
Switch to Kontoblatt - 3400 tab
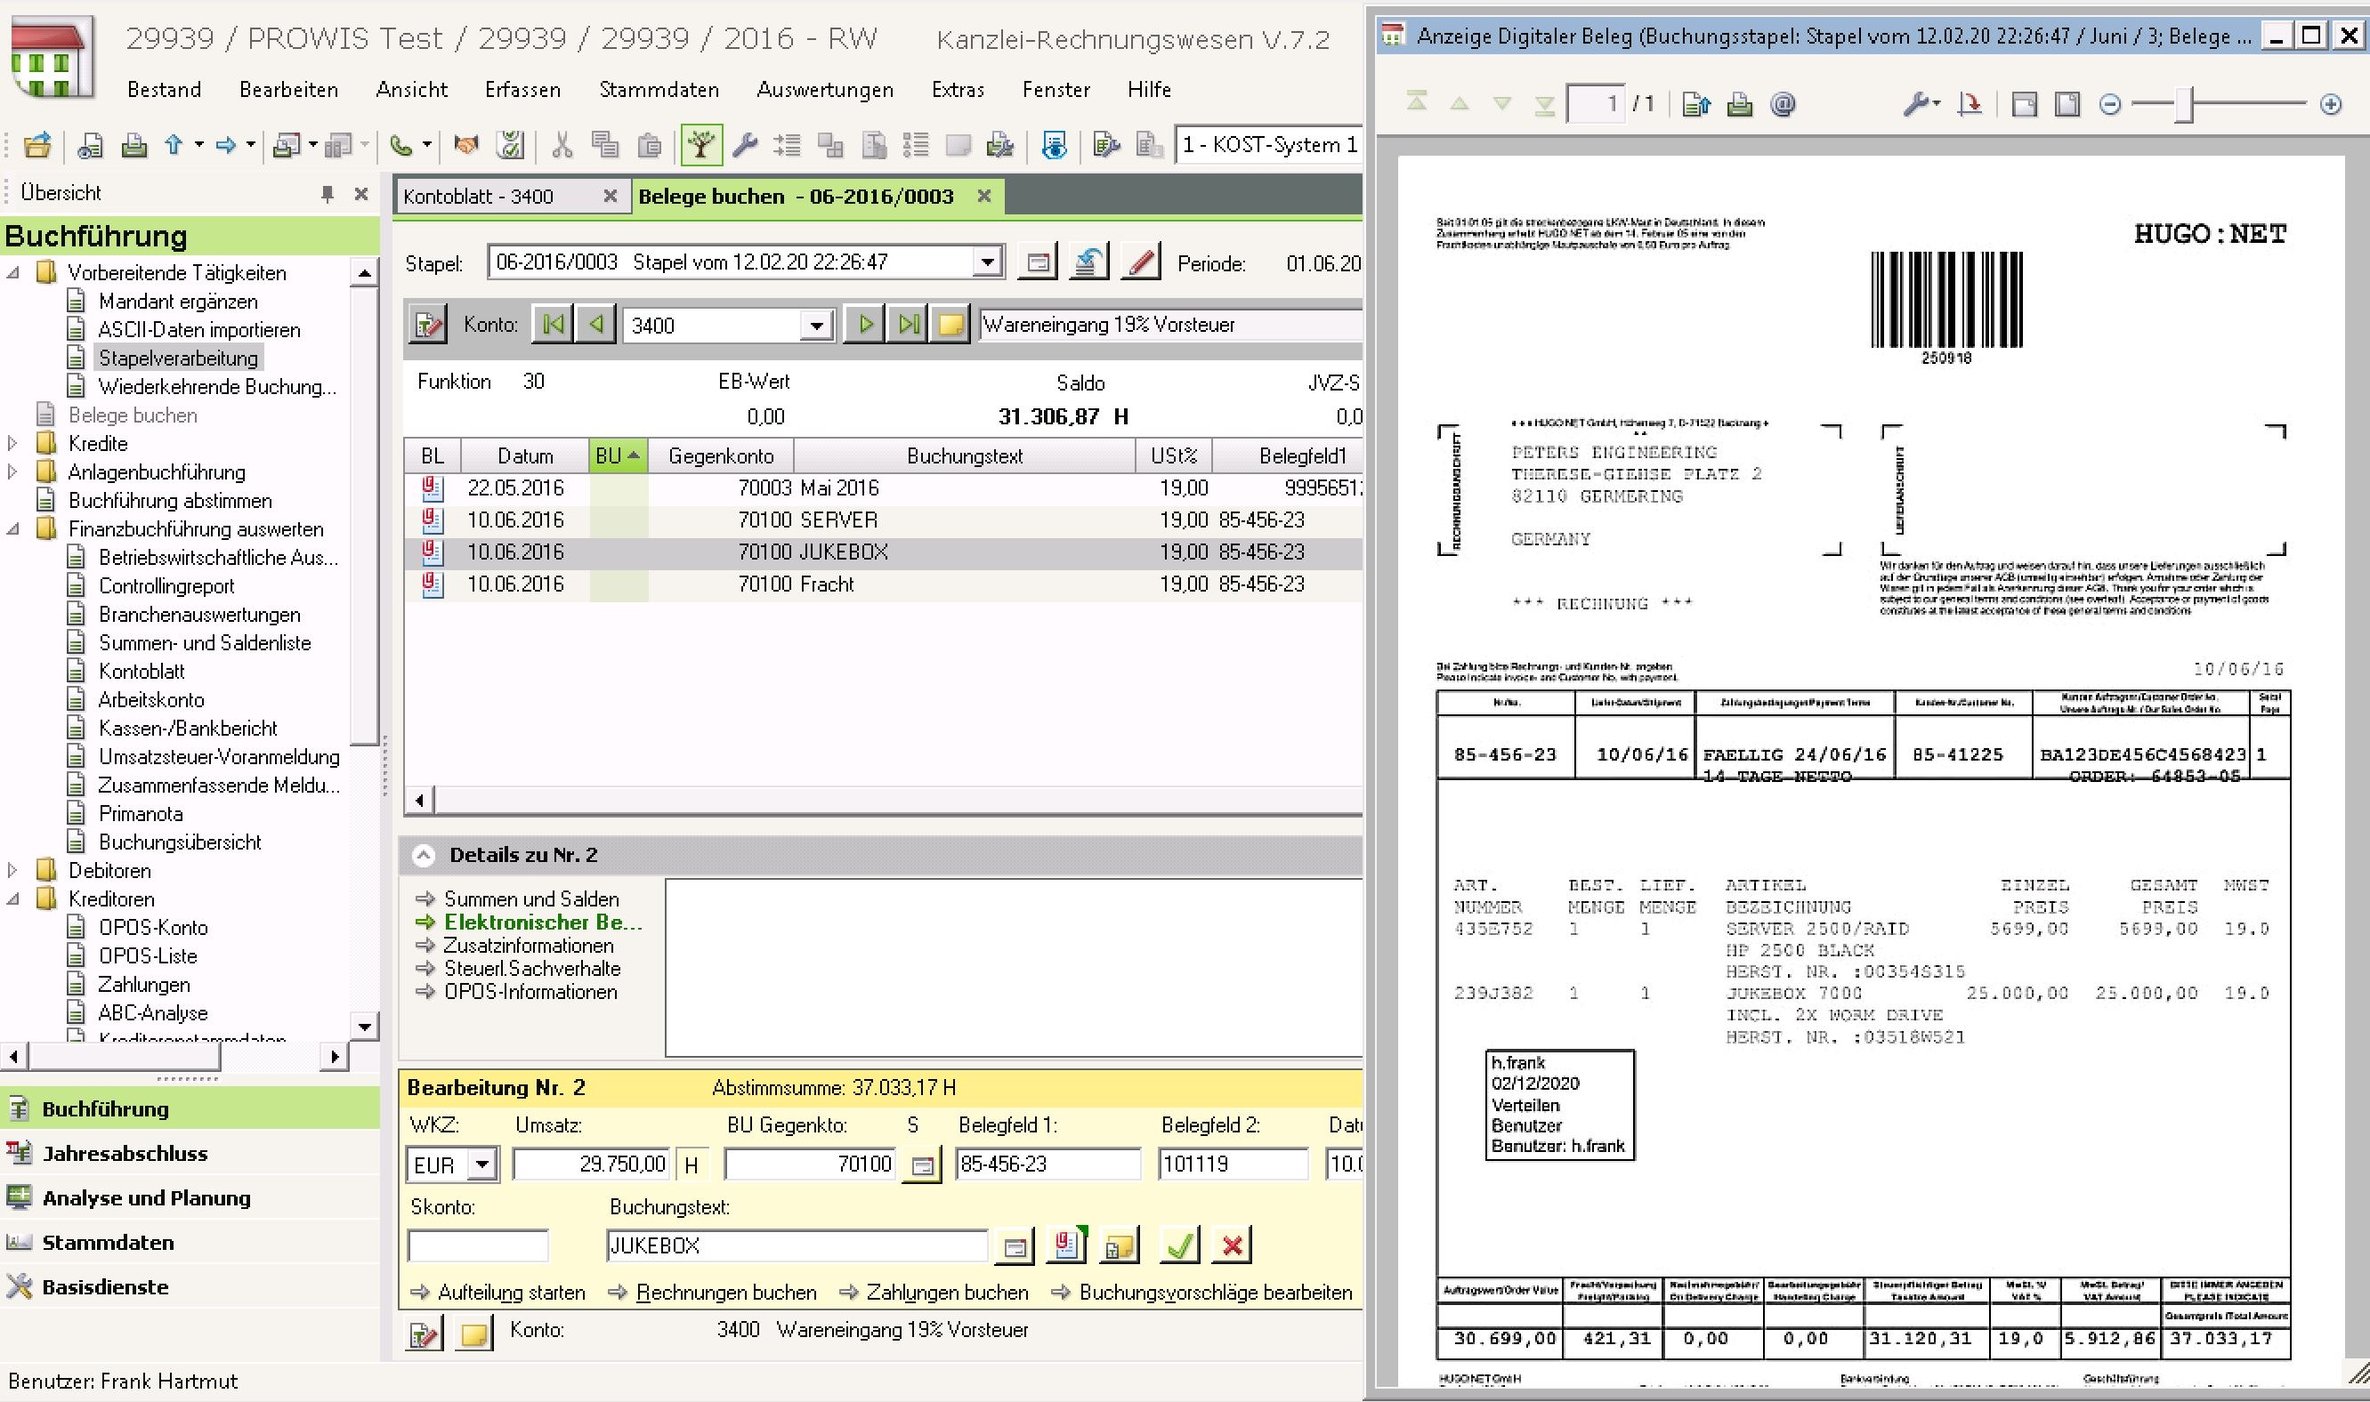point(478,197)
